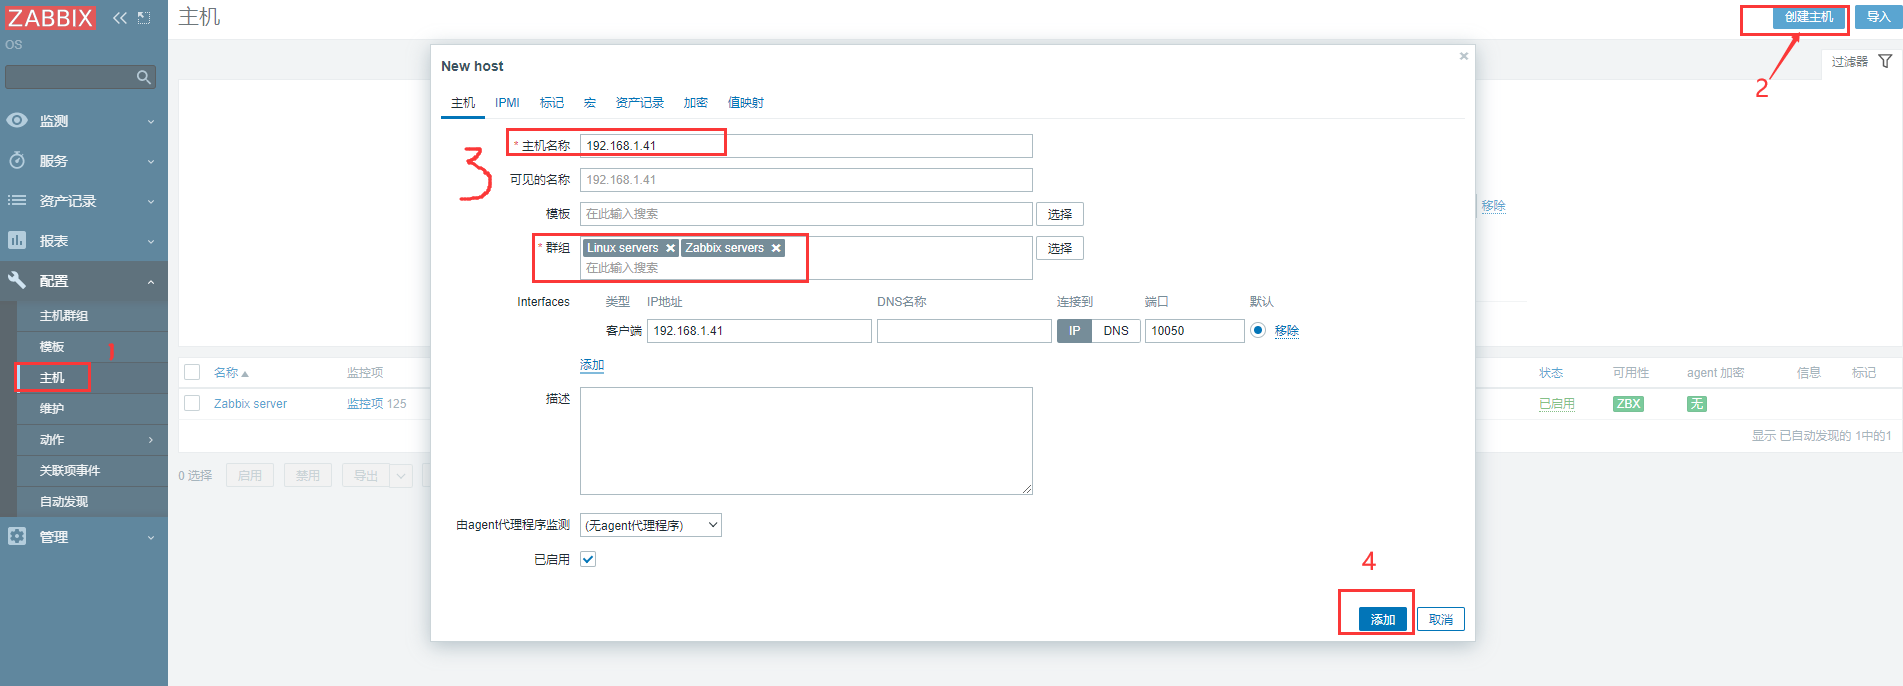Switch to the 主机 tab
The height and width of the screenshot is (686, 1903).
463,103
